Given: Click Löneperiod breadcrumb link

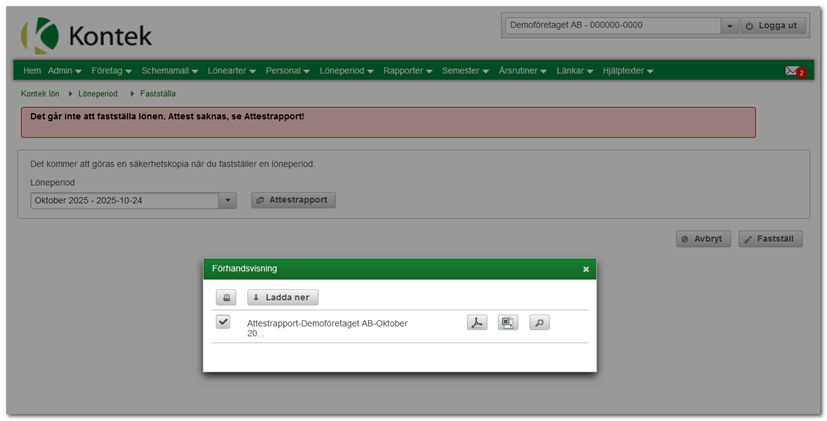Looking at the screenshot, I should (x=98, y=93).
